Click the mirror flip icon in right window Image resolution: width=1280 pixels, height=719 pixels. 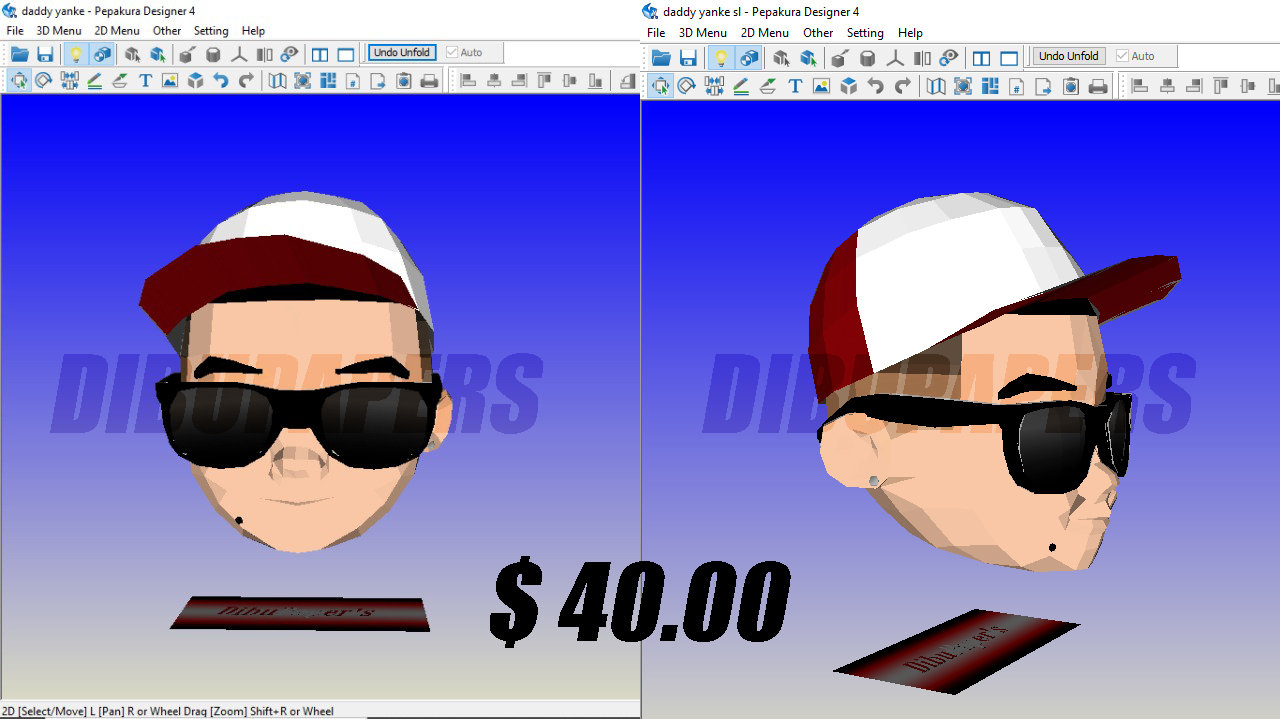point(922,58)
